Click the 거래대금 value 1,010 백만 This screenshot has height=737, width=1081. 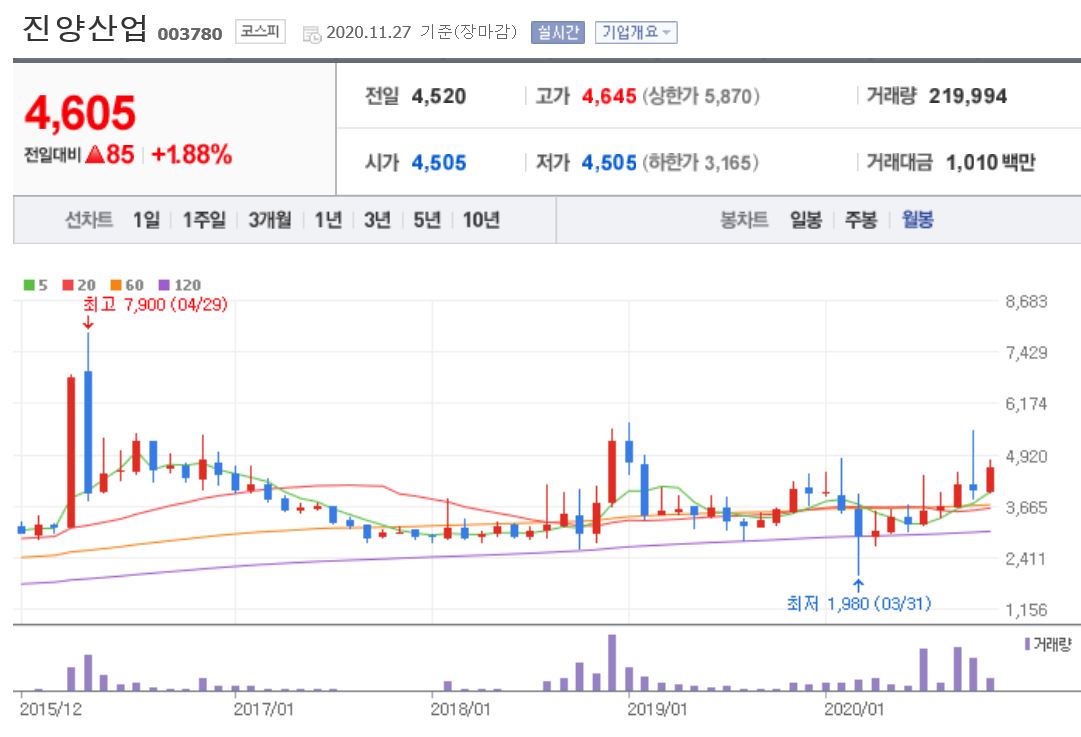(991, 163)
